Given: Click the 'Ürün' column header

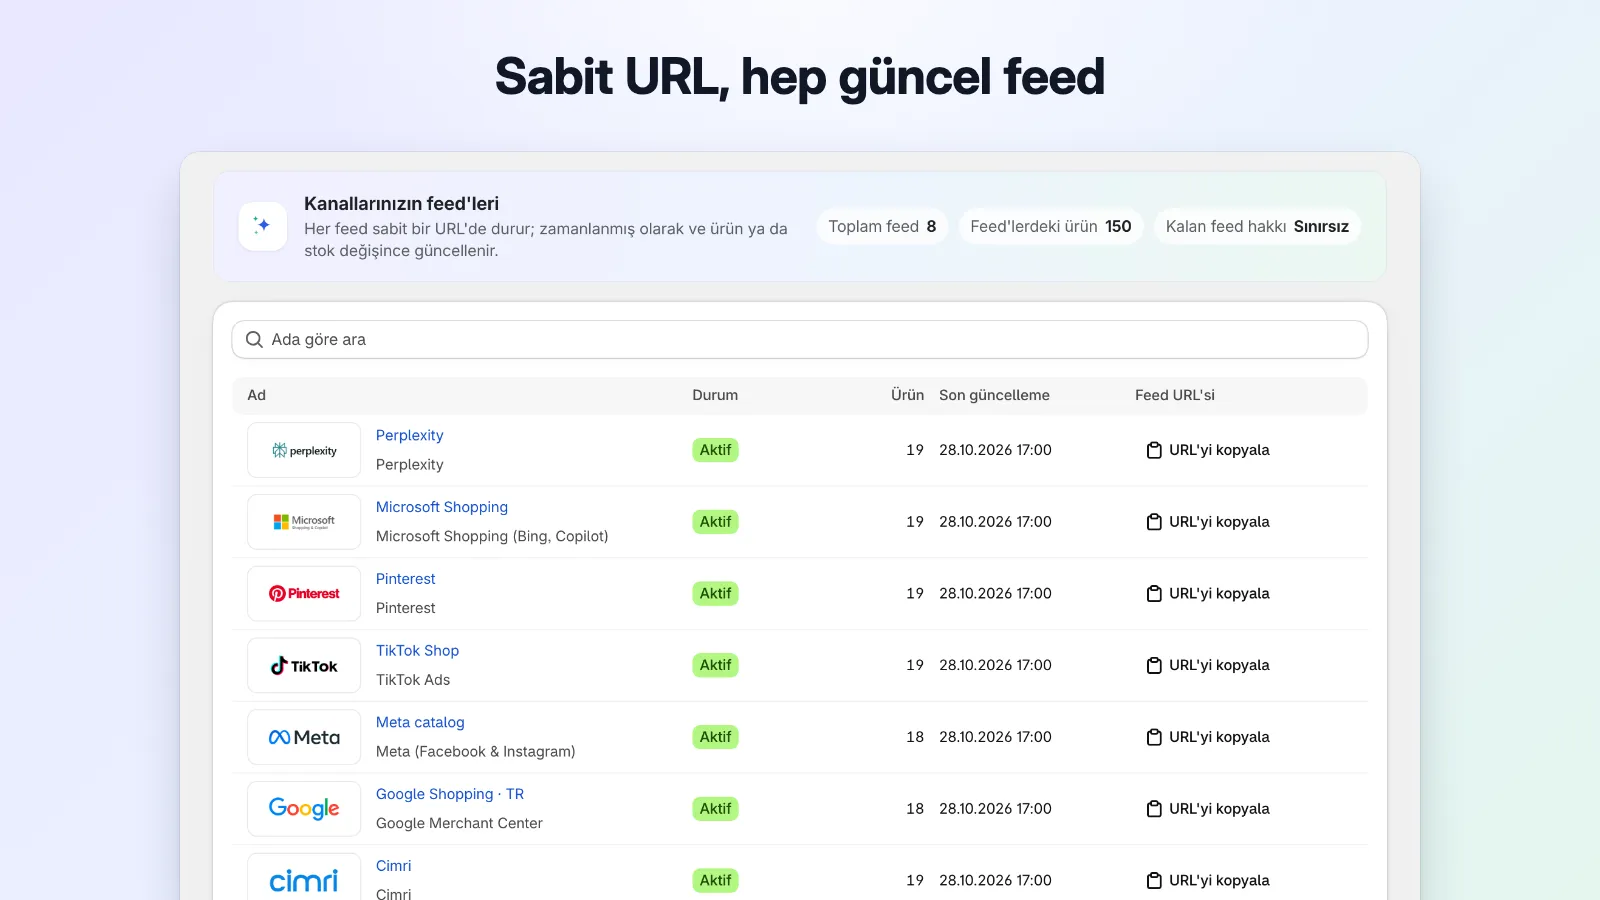Looking at the screenshot, I should tap(907, 395).
